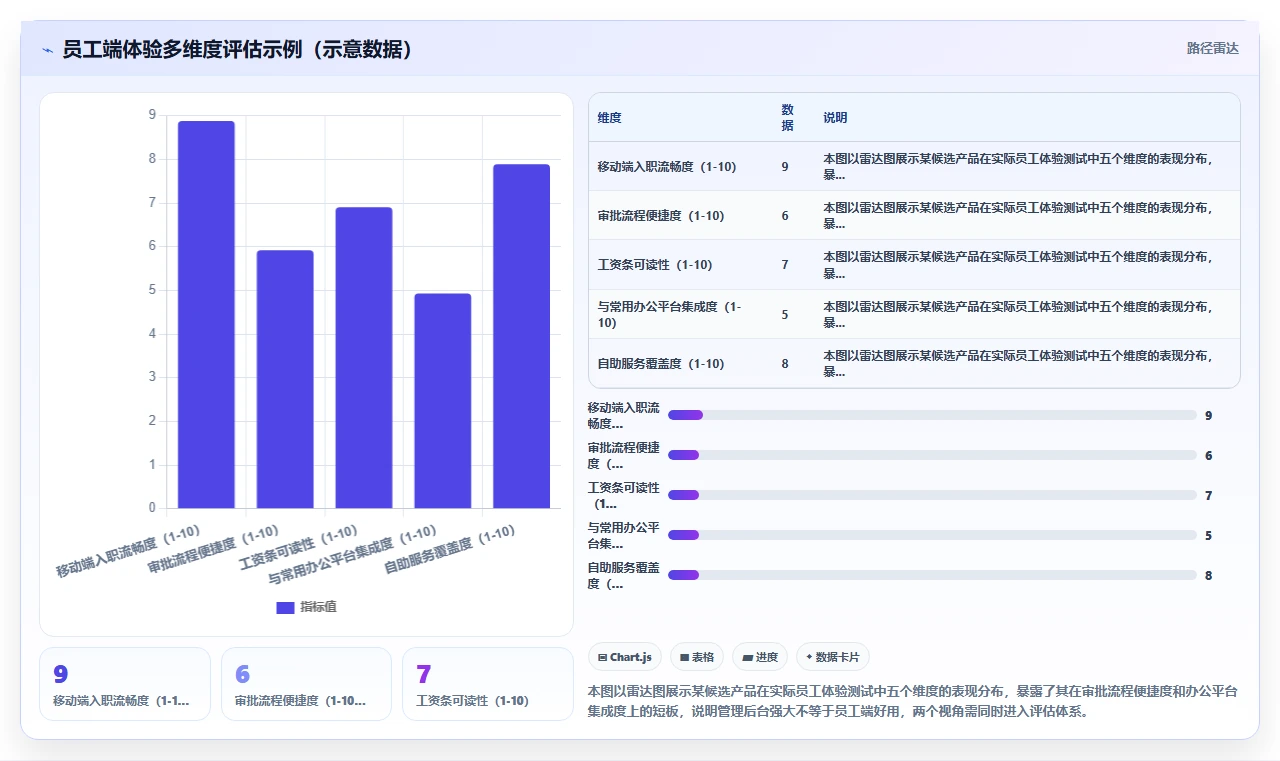Select the 移动端入职流畅度 bar in the chart
1280x761 pixels.
coord(206,314)
